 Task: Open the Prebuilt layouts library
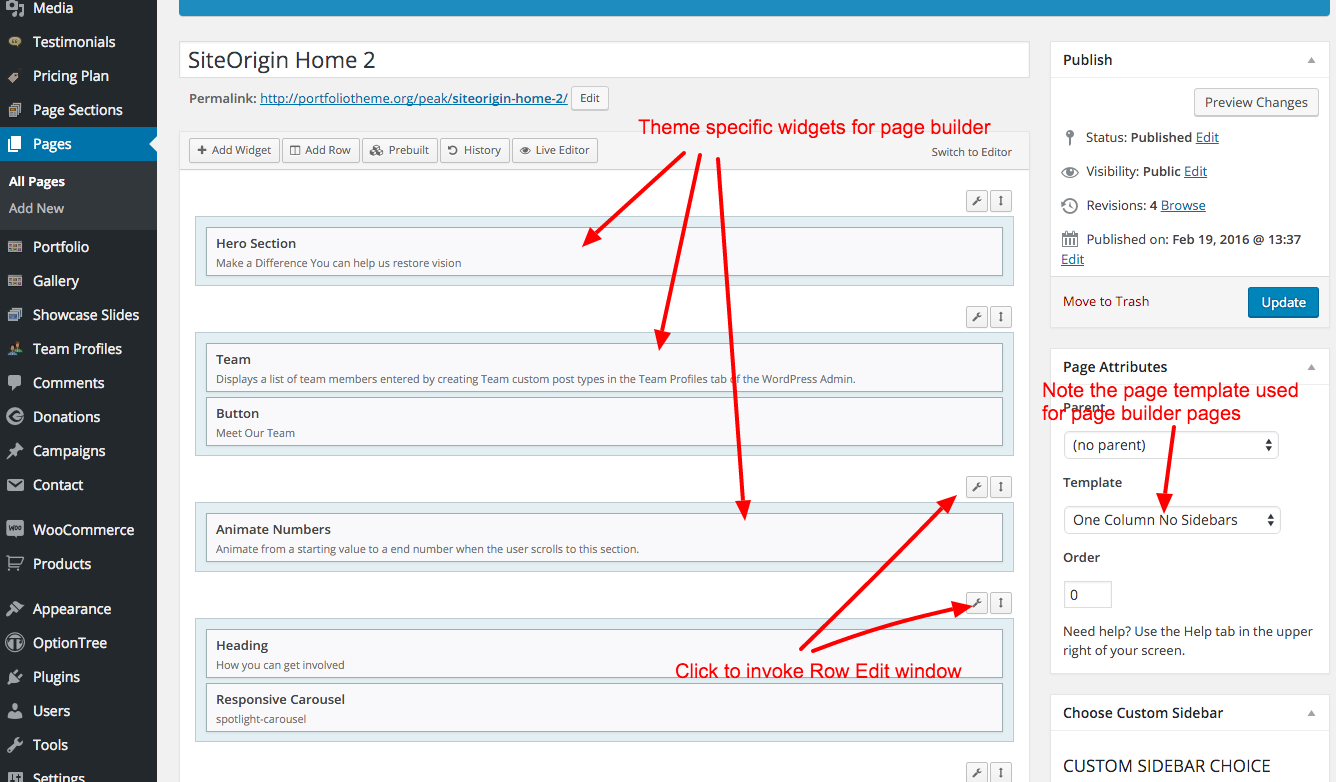pos(399,150)
